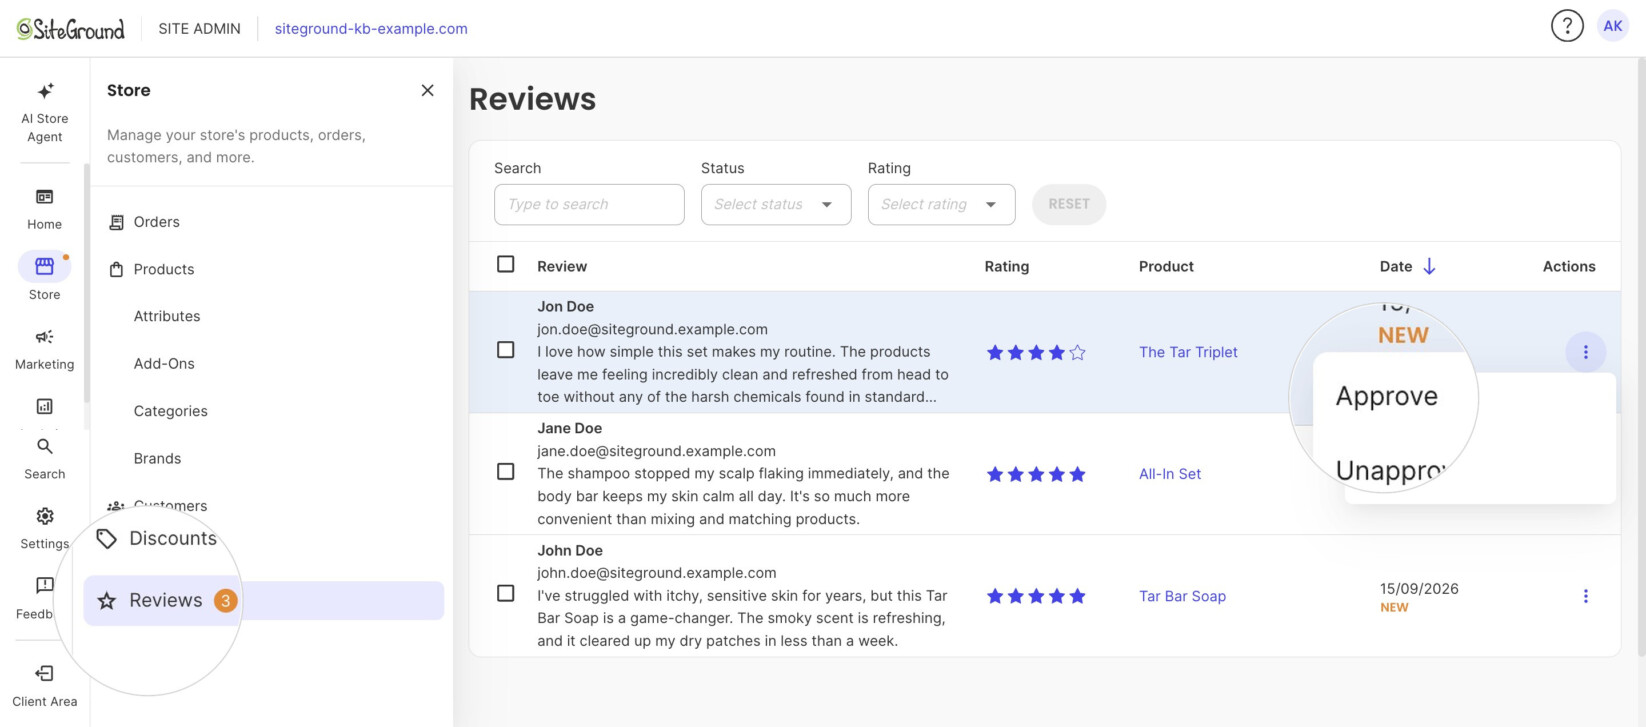Open Settings in the sidebar

click(45, 529)
